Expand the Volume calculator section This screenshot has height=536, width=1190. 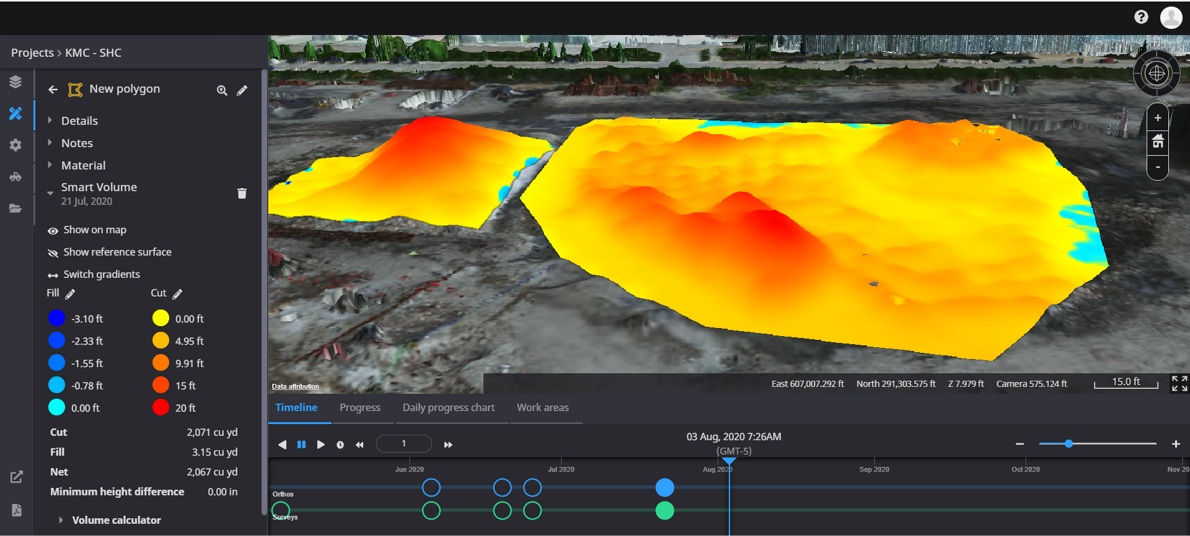pos(116,520)
